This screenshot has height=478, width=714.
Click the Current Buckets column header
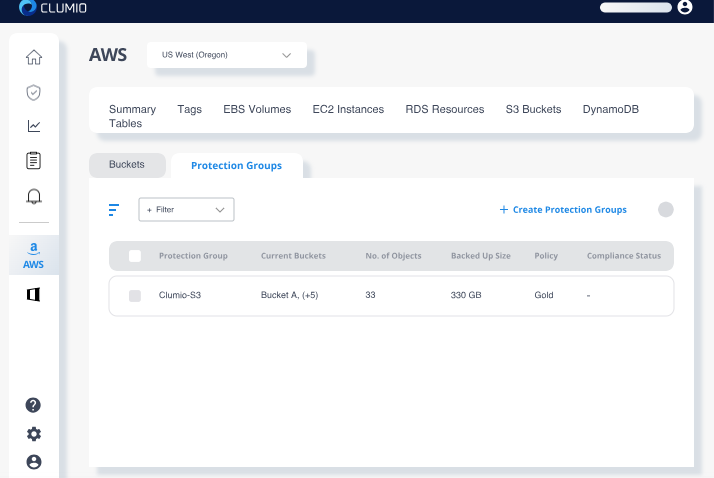click(293, 256)
